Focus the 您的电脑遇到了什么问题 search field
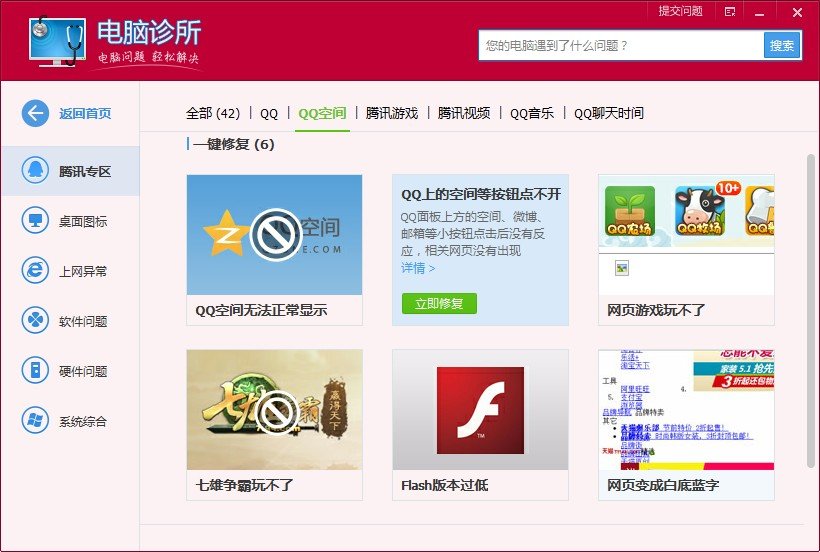Screen dimensions: 820x552 pyautogui.click(x=621, y=45)
